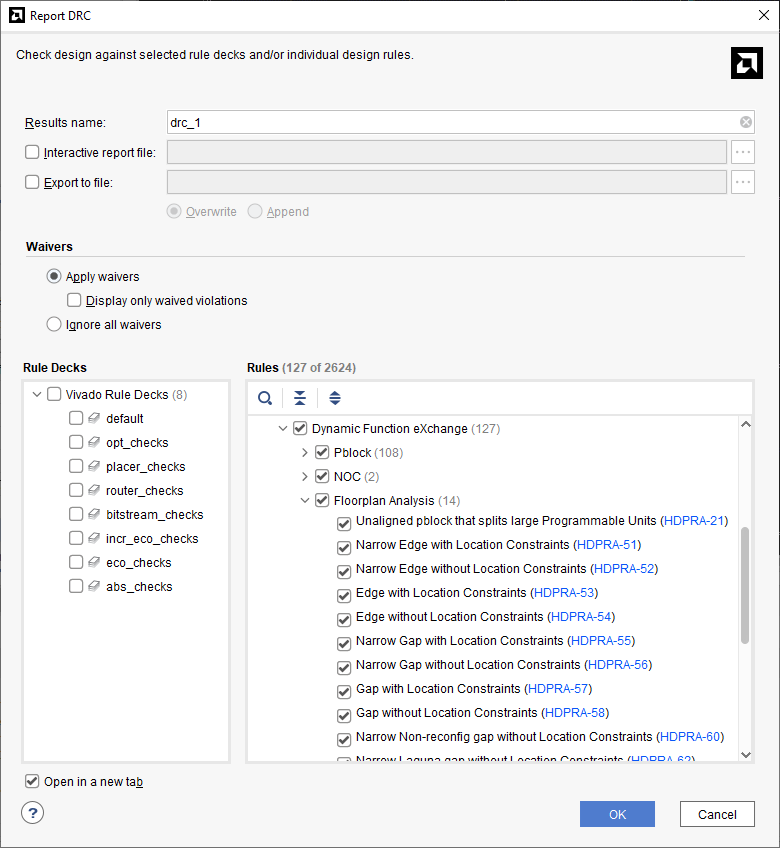Open the help question mark icon
The height and width of the screenshot is (848, 780).
tap(32, 813)
